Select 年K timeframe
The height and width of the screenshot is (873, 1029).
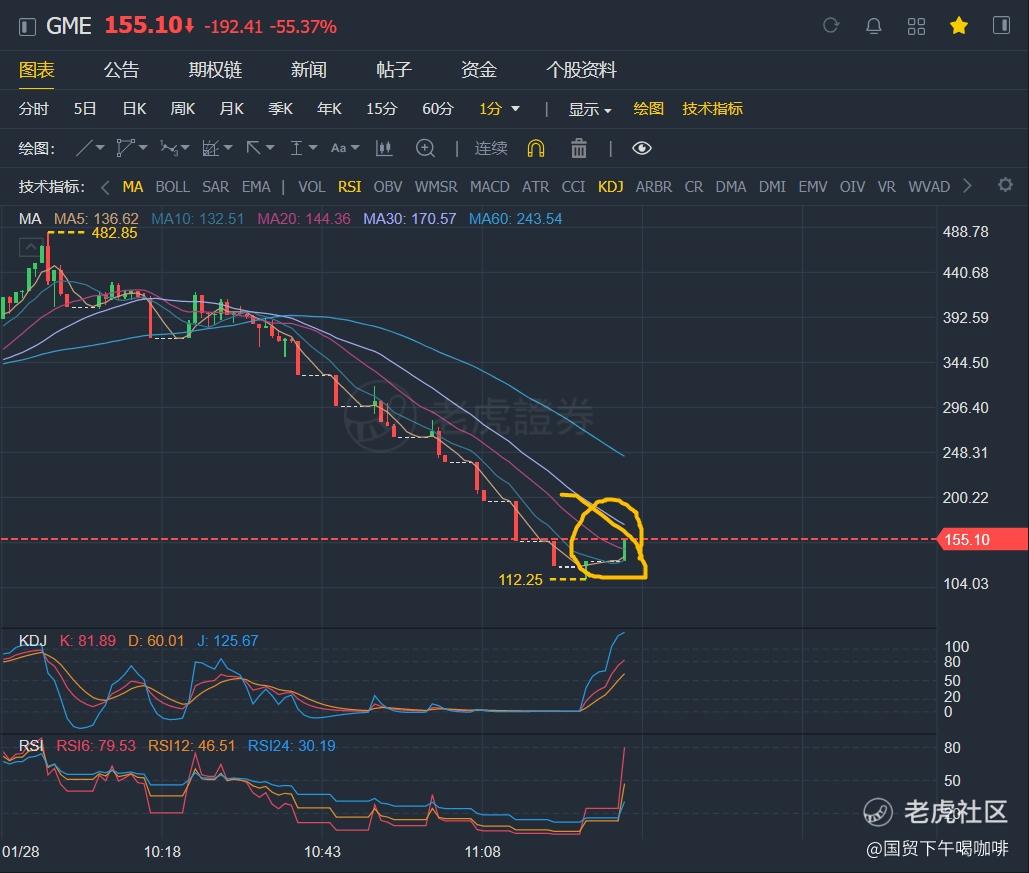[329, 108]
